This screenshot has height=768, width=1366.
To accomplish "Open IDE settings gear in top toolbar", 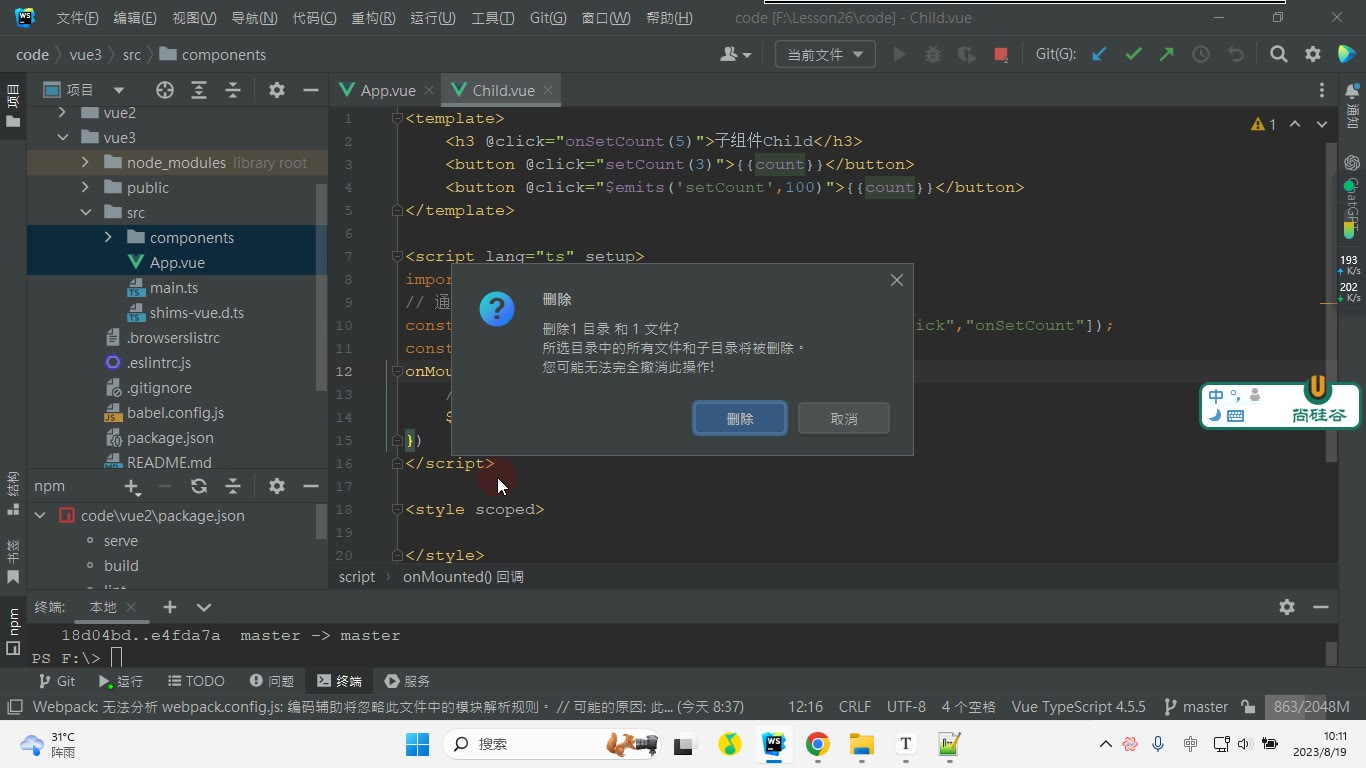I will coord(1313,55).
